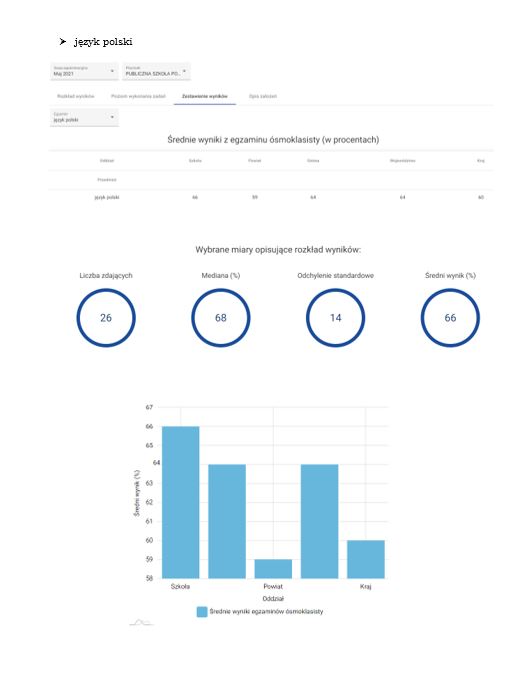
Task: Click the Kraj bar at value 60
Action: tap(366, 559)
